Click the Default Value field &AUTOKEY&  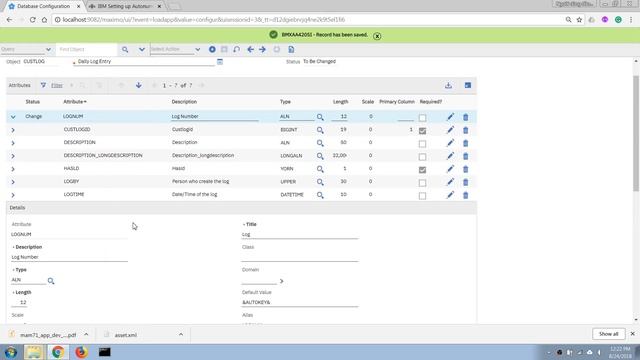pos(300,302)
